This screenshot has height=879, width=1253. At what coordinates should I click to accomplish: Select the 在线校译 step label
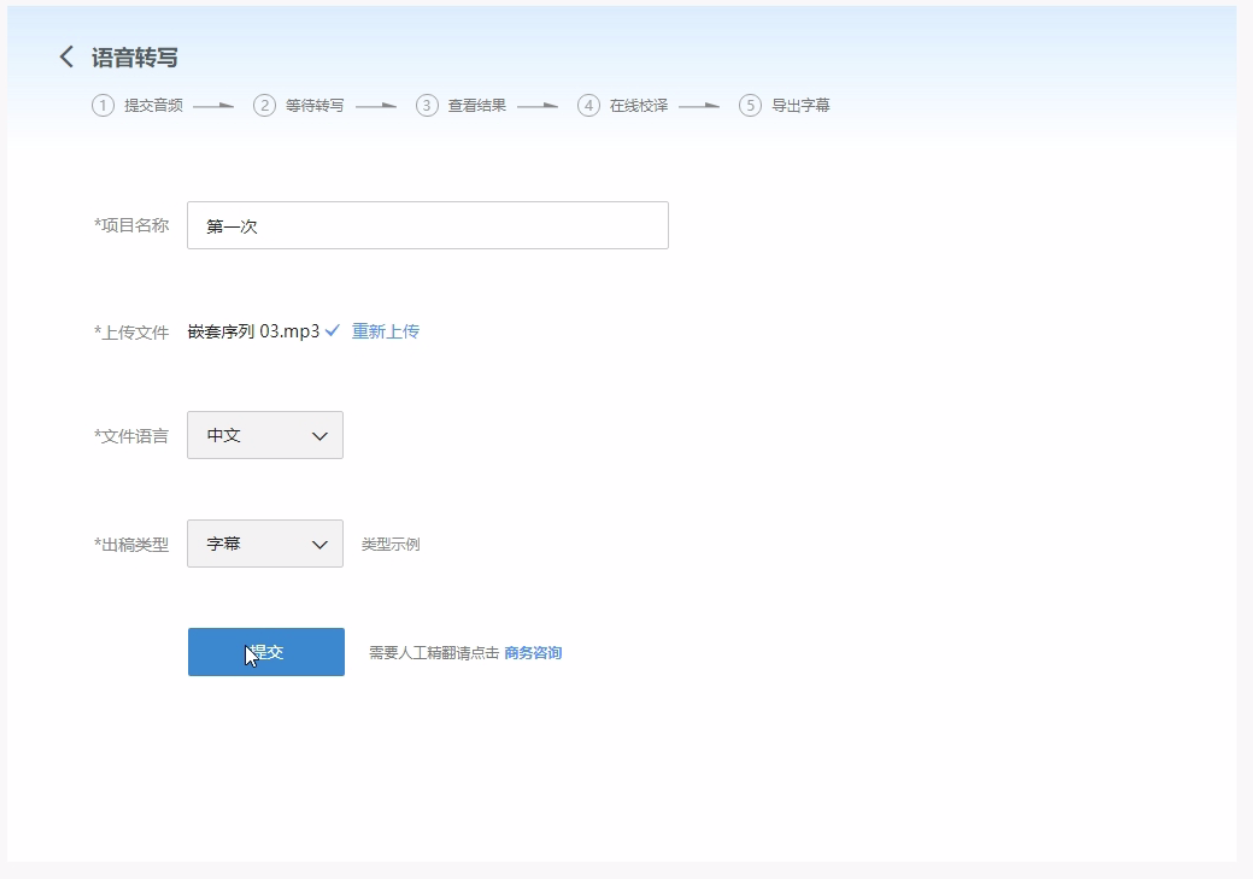point(638,106)
